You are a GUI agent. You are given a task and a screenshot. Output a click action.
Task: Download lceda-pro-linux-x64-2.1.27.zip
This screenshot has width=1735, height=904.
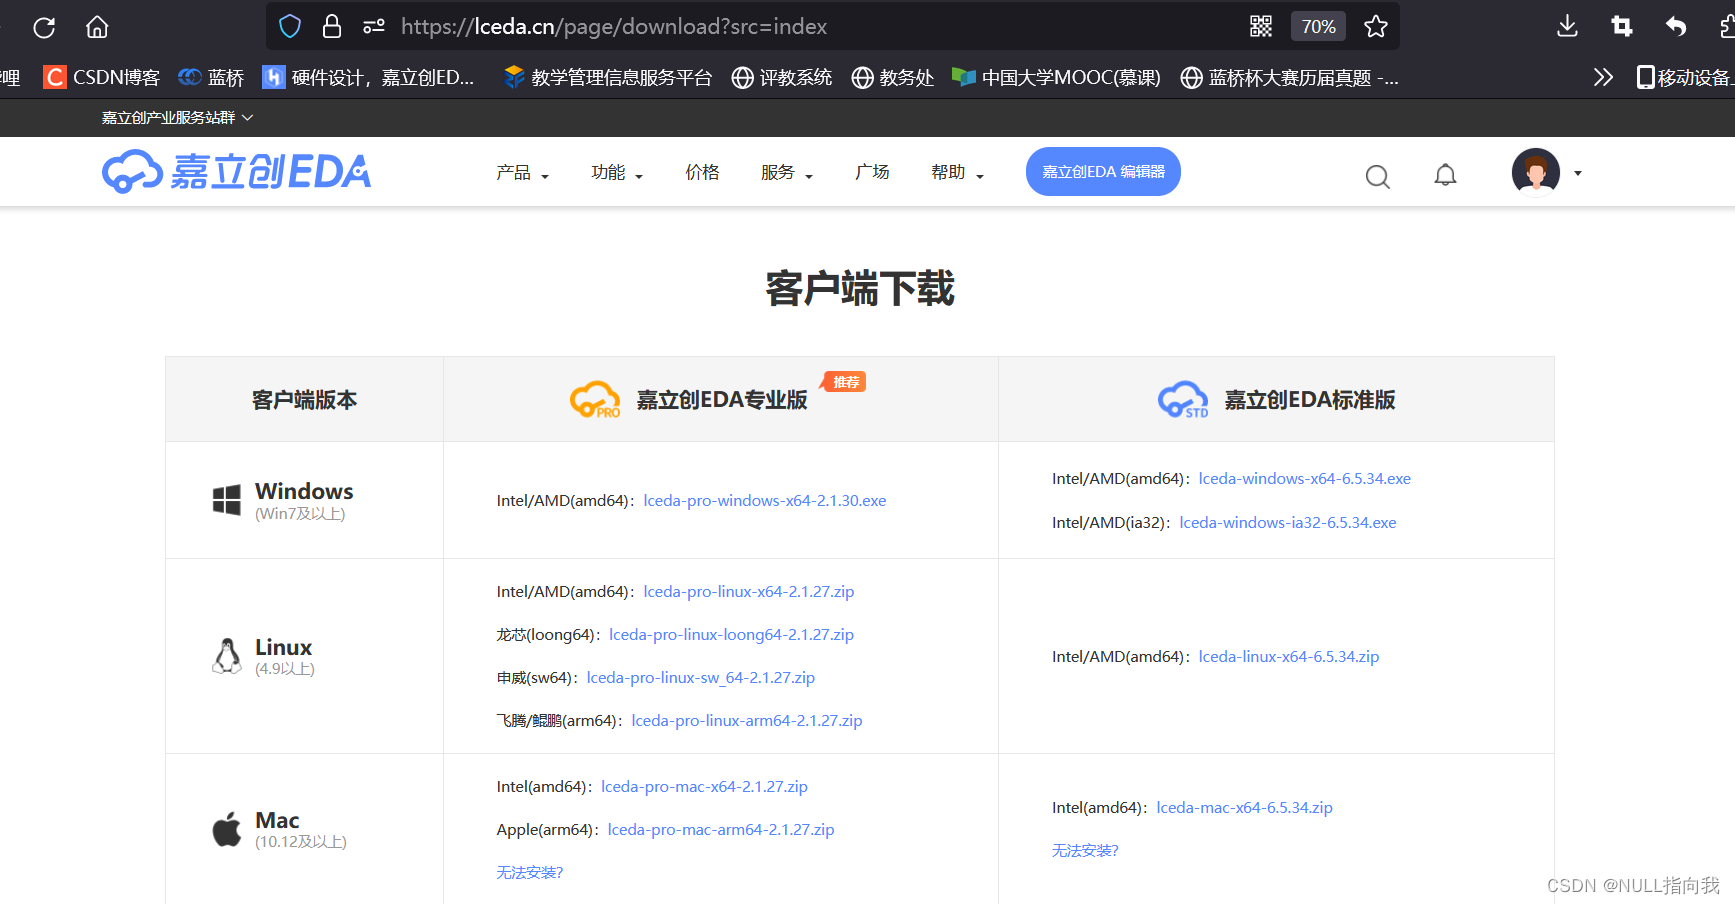(749, 592)
